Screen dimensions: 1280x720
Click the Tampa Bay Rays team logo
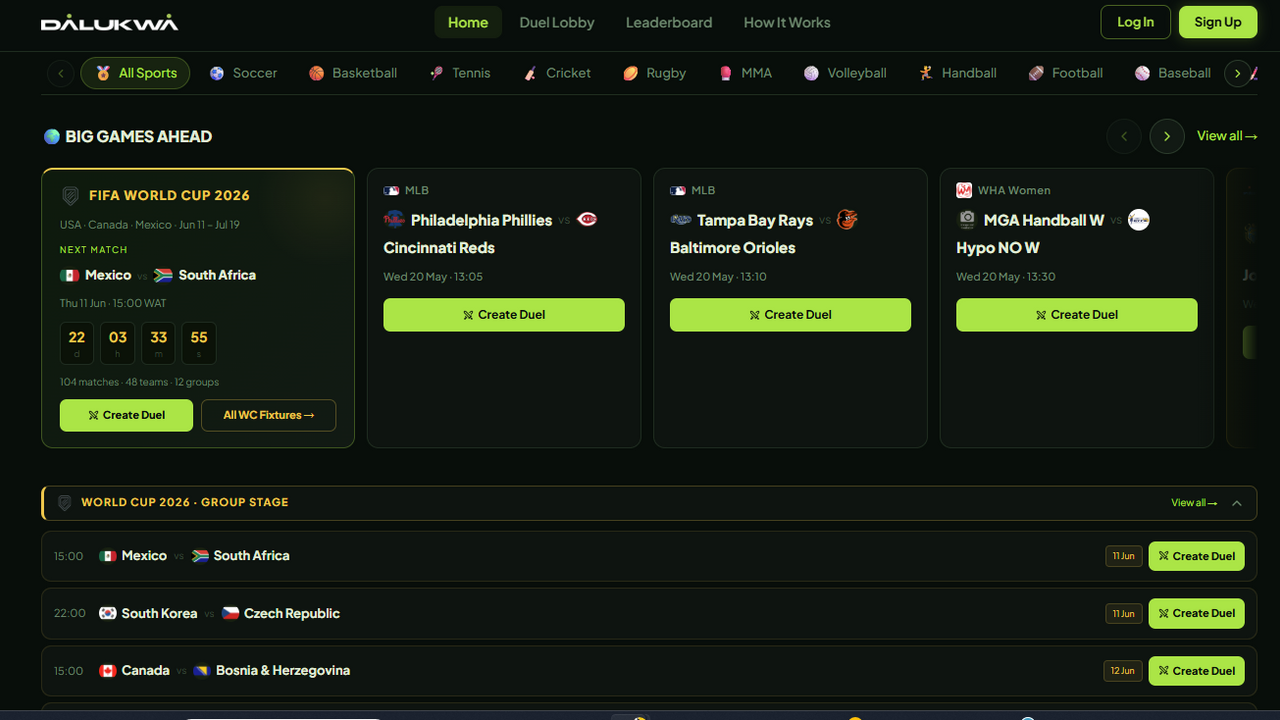point(681,220)
